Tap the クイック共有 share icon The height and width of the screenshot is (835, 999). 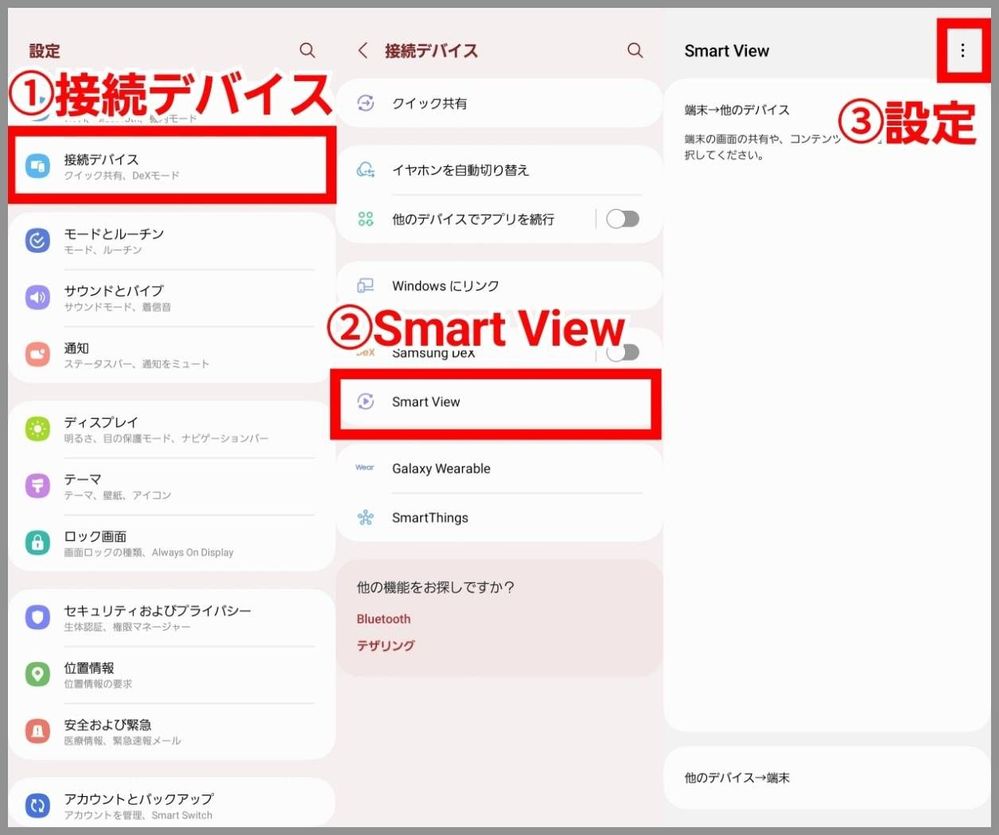click(x=366, y=103)
